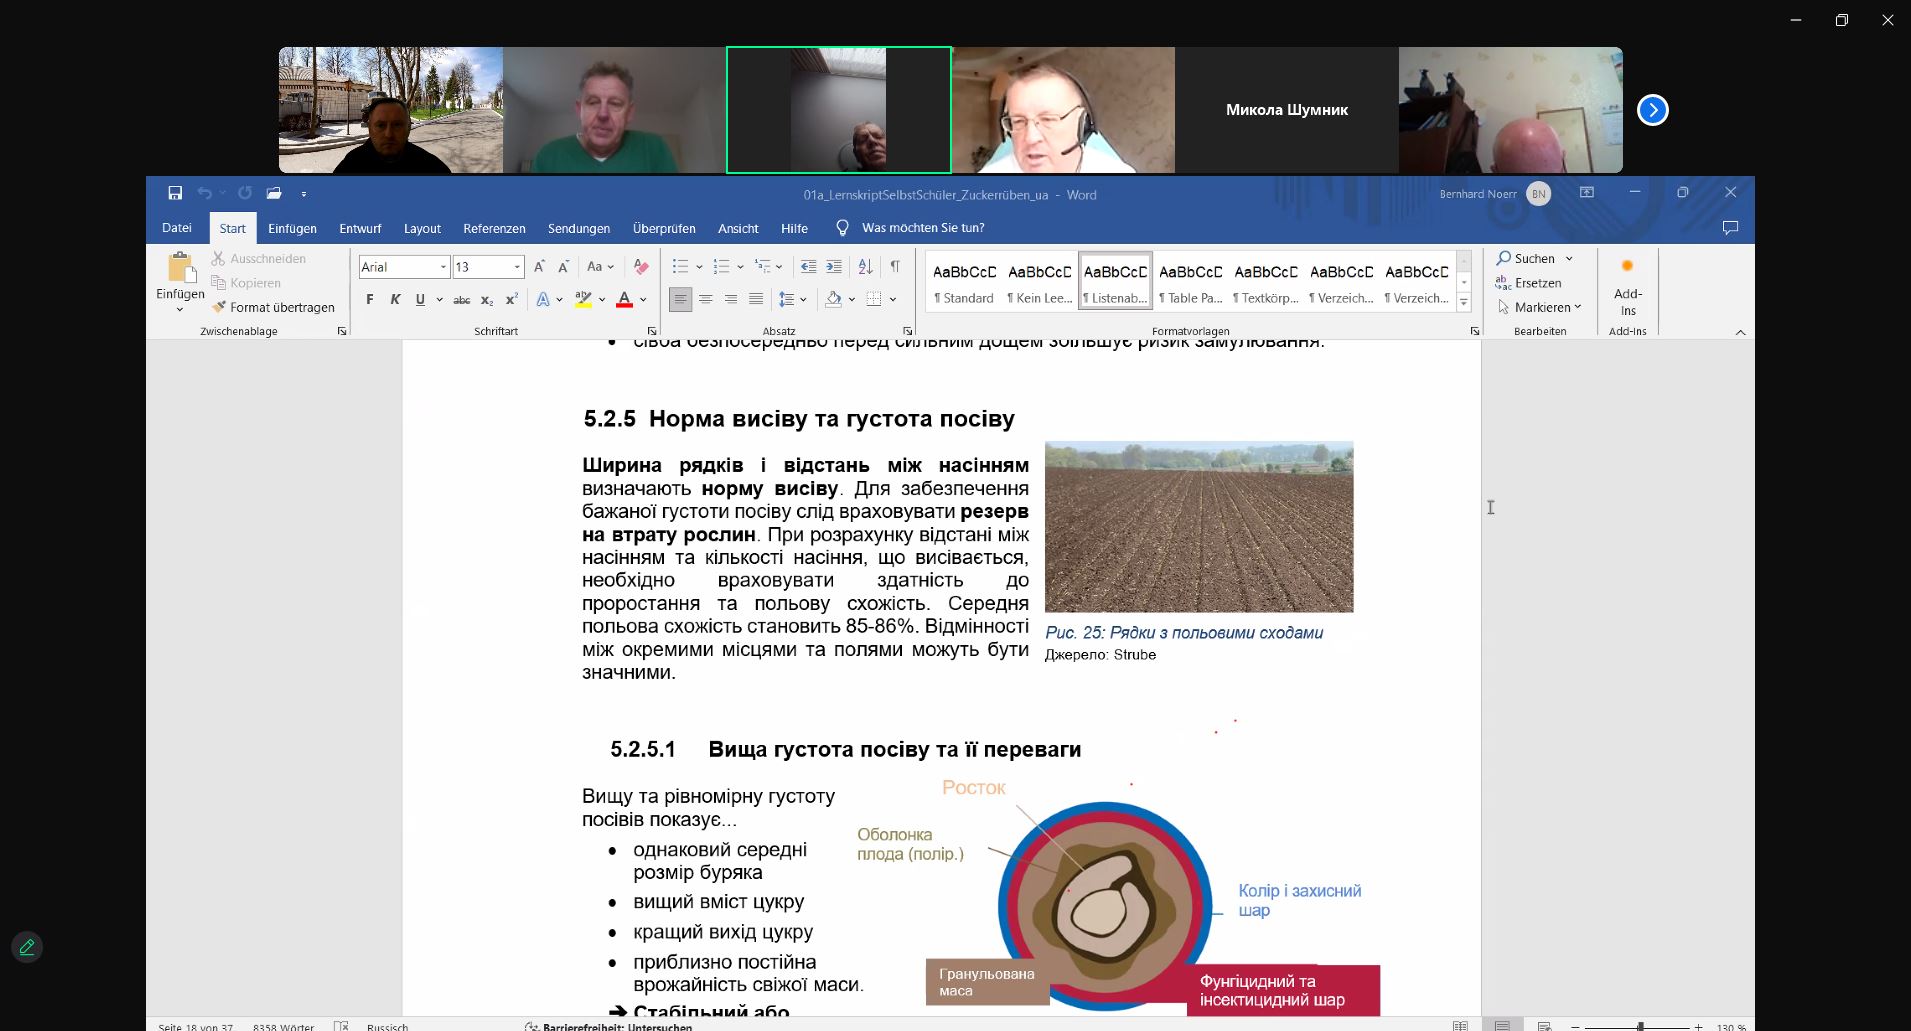Open underline style dropdown arrow
Screen dimensions: 1911x1031
pos(439,299)
